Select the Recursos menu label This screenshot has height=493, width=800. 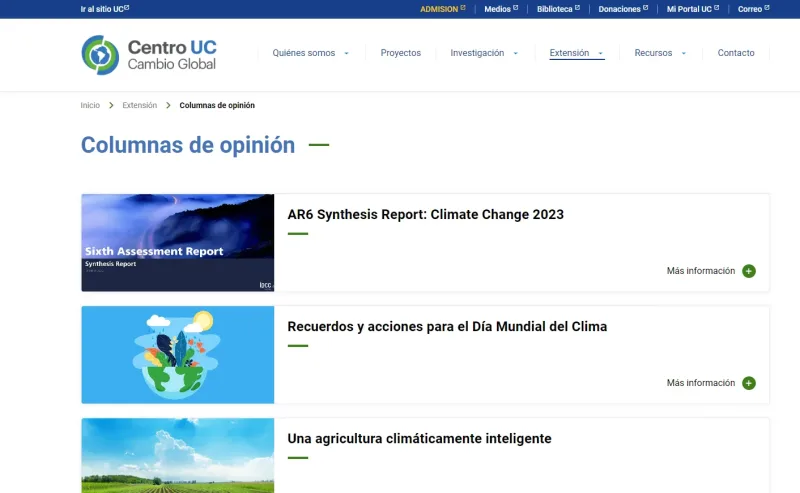click(x=653, y=53)
